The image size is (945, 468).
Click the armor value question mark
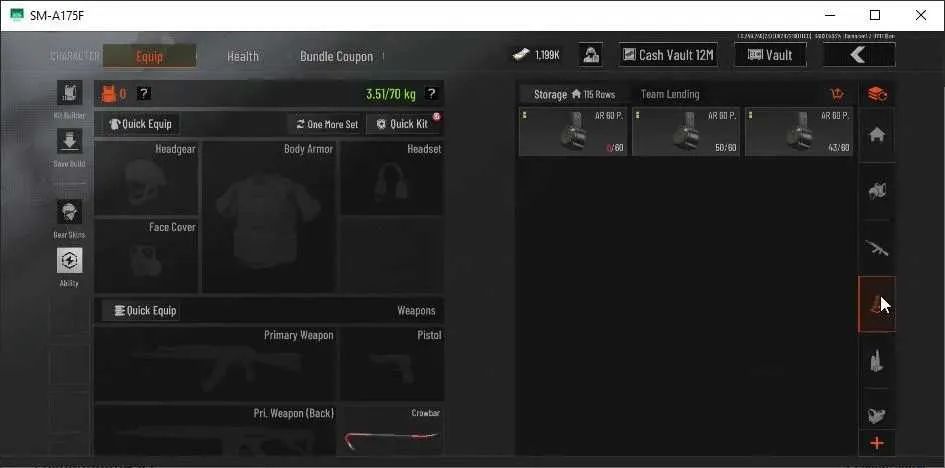[143, 93]
